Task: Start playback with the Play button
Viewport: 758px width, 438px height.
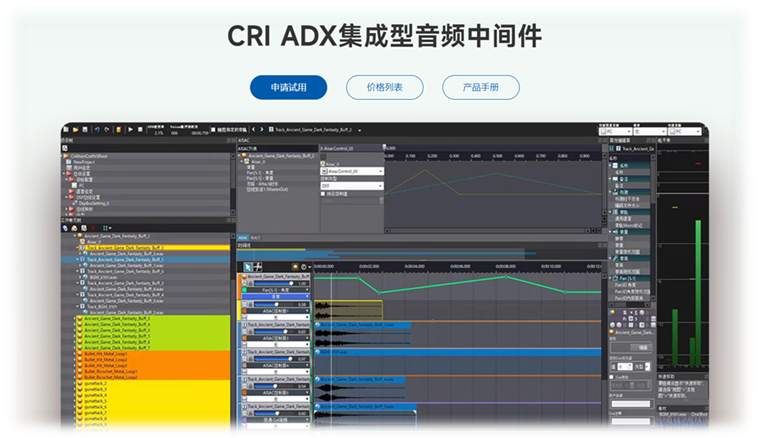Action: [x=131, y=130]
